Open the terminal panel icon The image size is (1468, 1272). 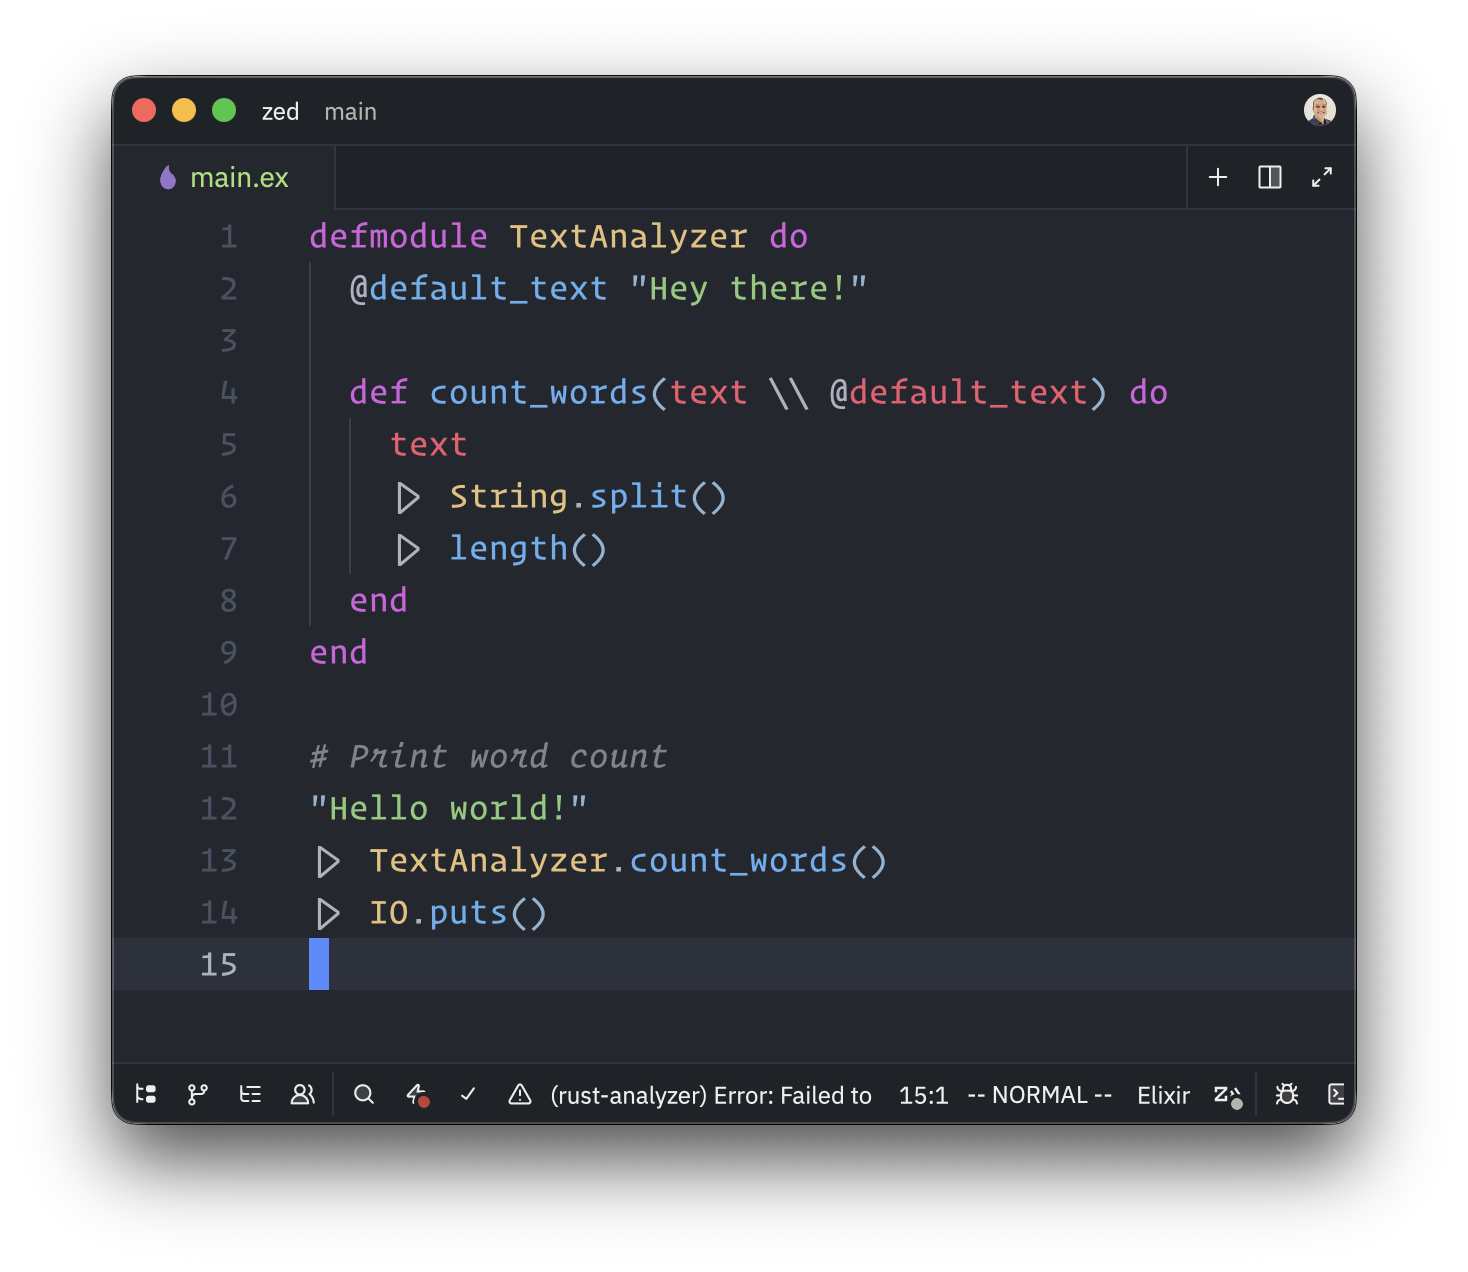point(1336,1094)
